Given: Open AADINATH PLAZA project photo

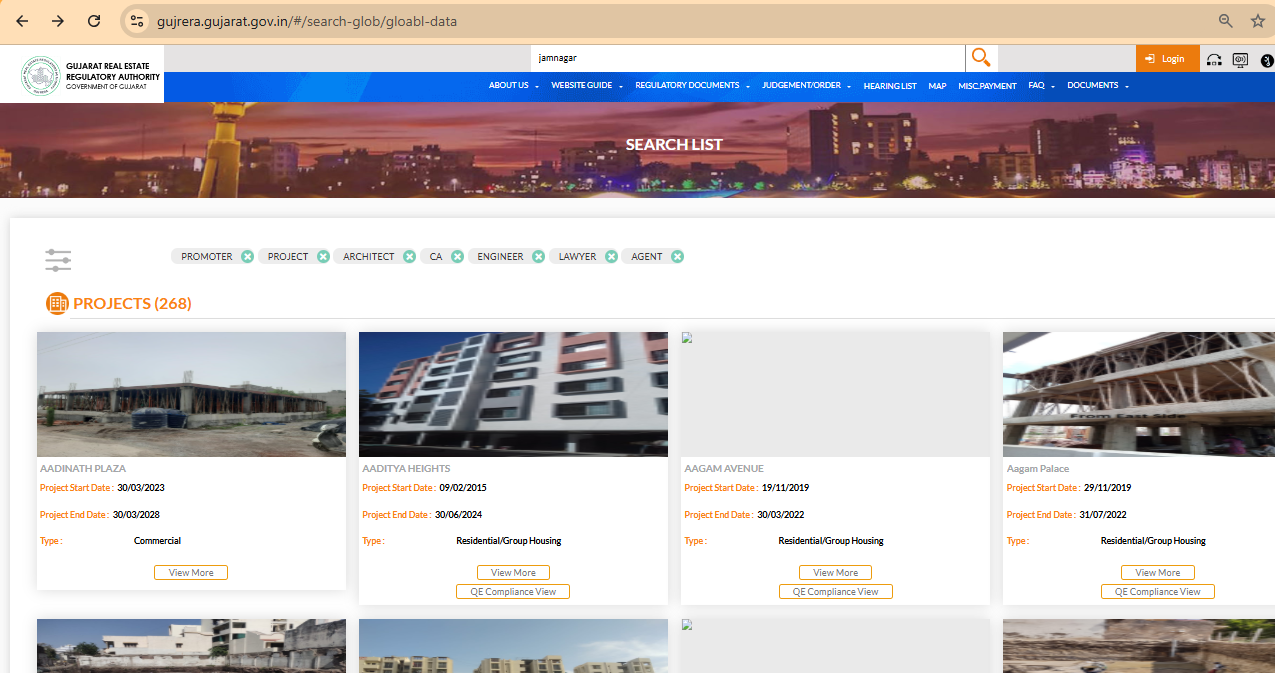Looking at the screenshot, I should click(x=191, y=394).
